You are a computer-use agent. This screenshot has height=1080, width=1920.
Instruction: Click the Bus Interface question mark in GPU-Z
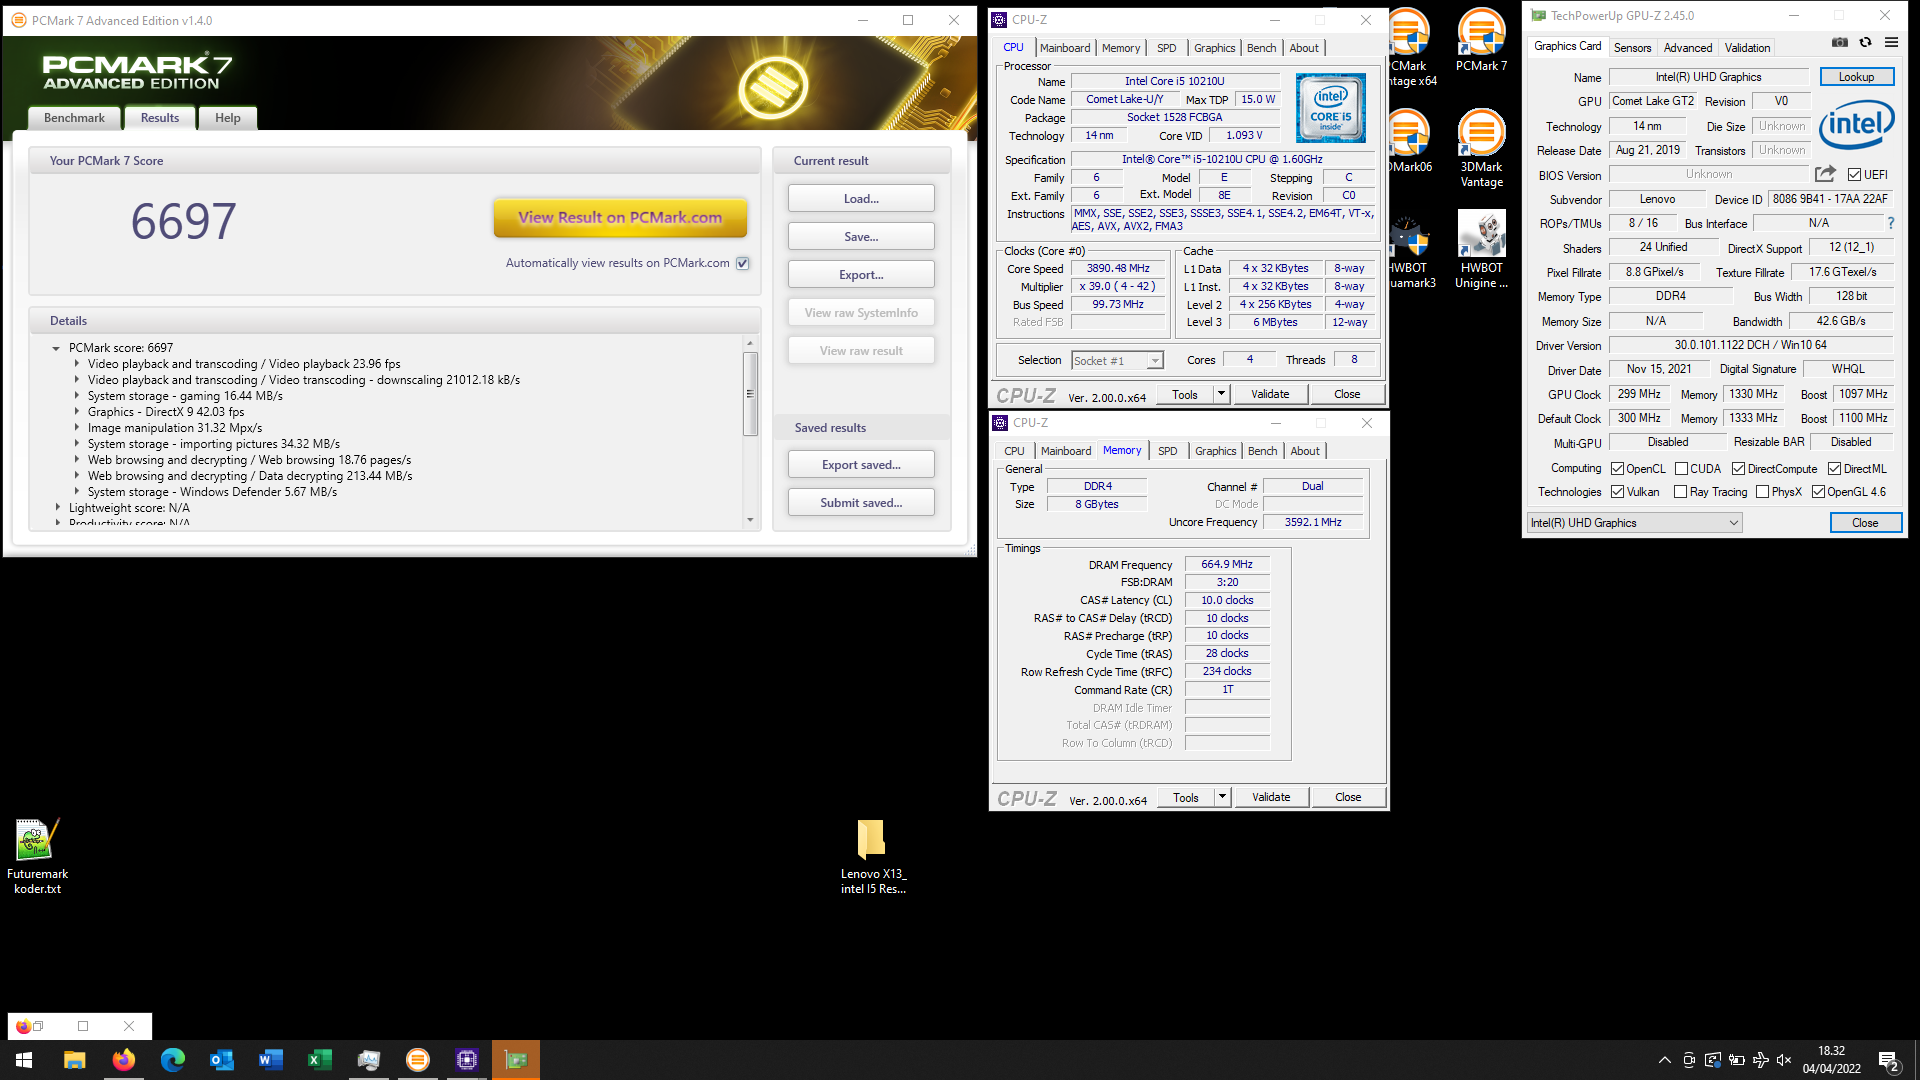point(1890,224)
